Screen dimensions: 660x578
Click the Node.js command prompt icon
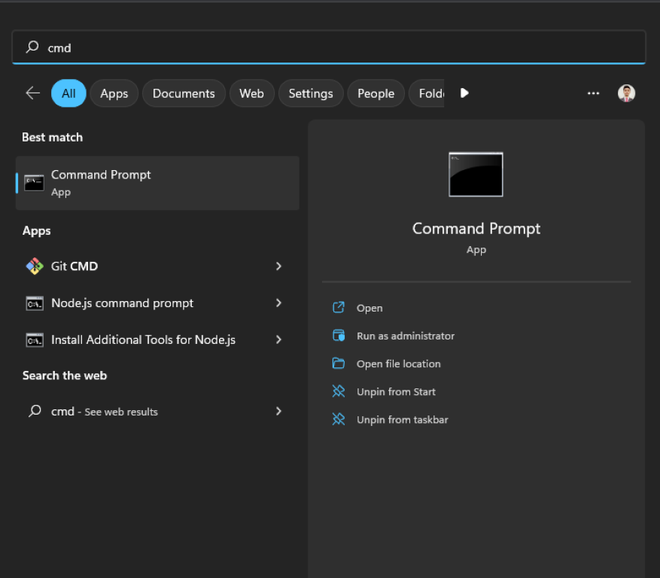pyautogui.click(x=34, y=303)
